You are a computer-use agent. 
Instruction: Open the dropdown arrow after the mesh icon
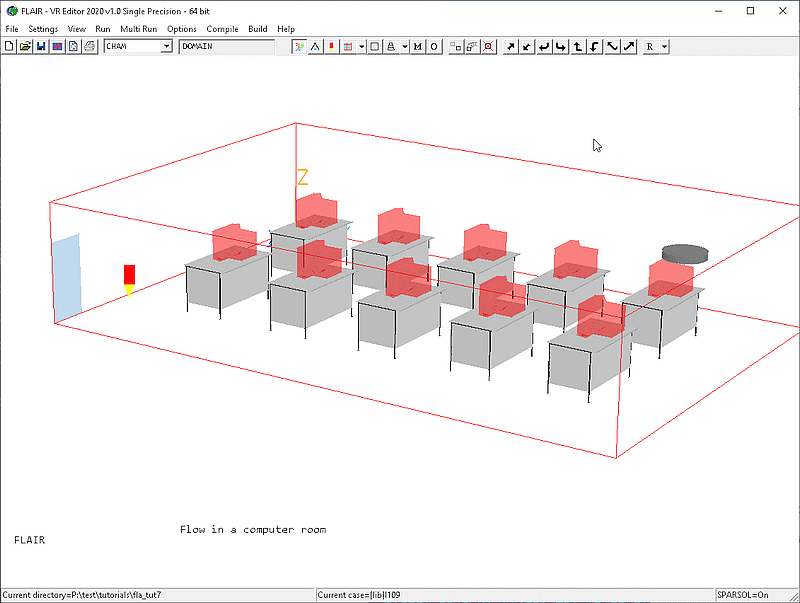click(361, 46)
